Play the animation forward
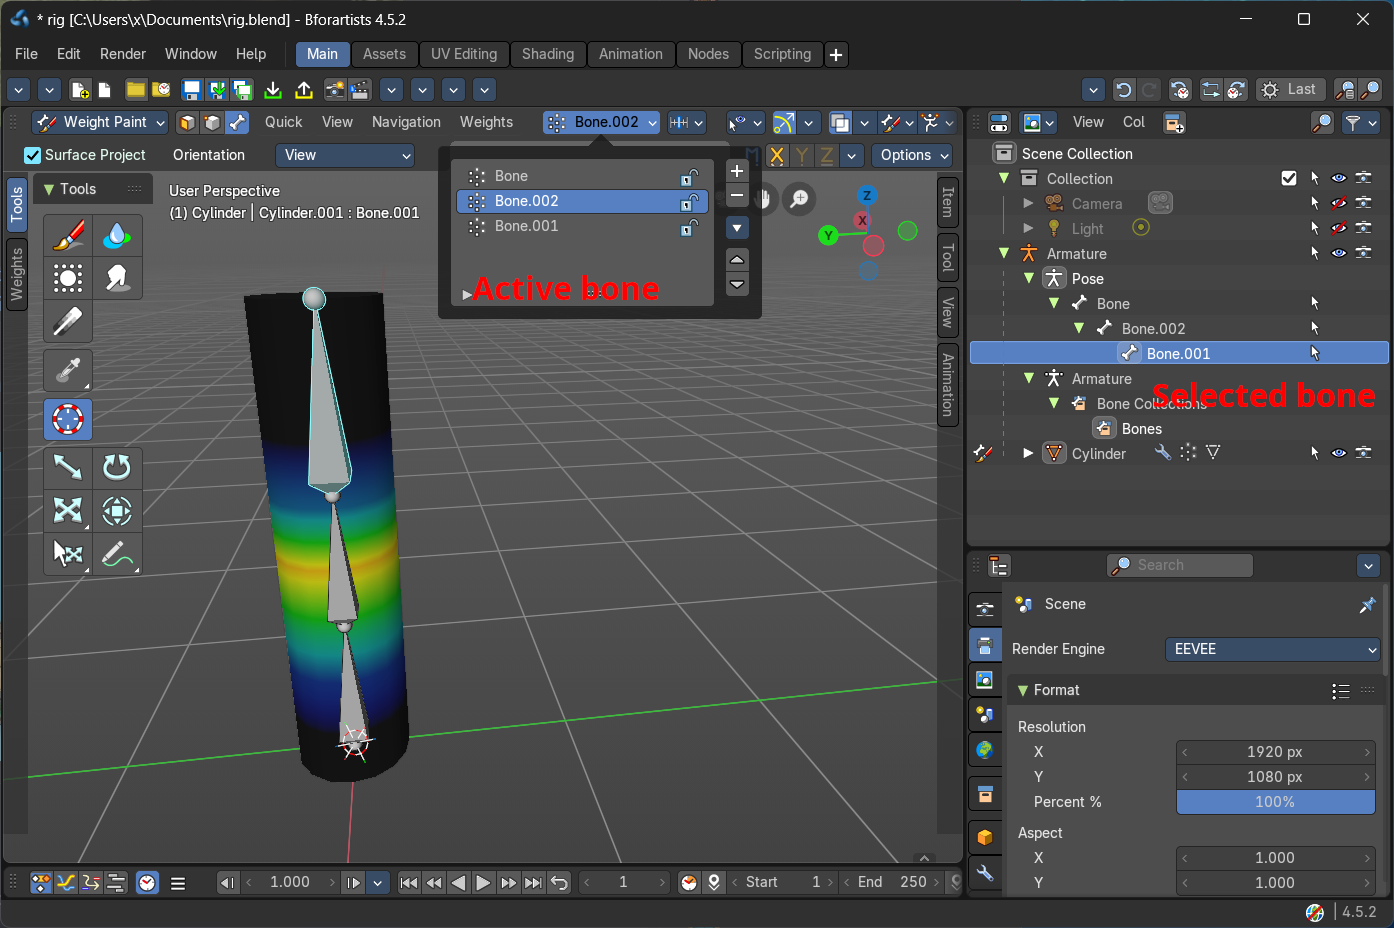The height and width of the screenshot is (928, 1394). point(483,882)
